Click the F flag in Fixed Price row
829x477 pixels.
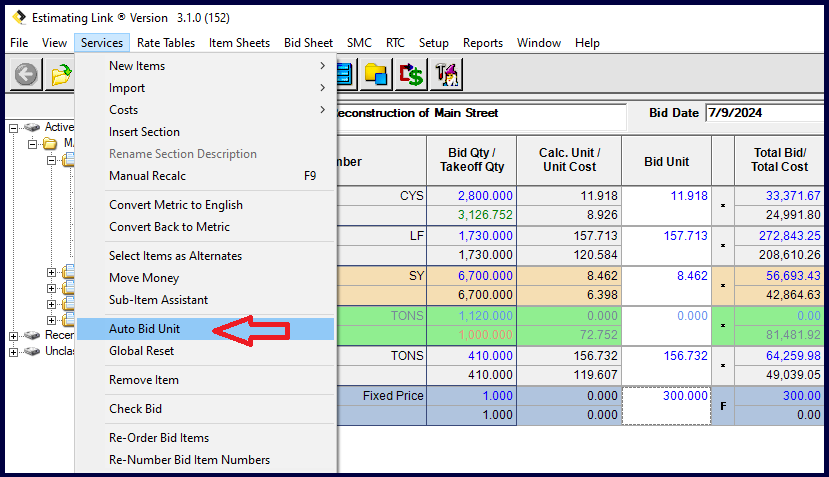coord(723,406)
